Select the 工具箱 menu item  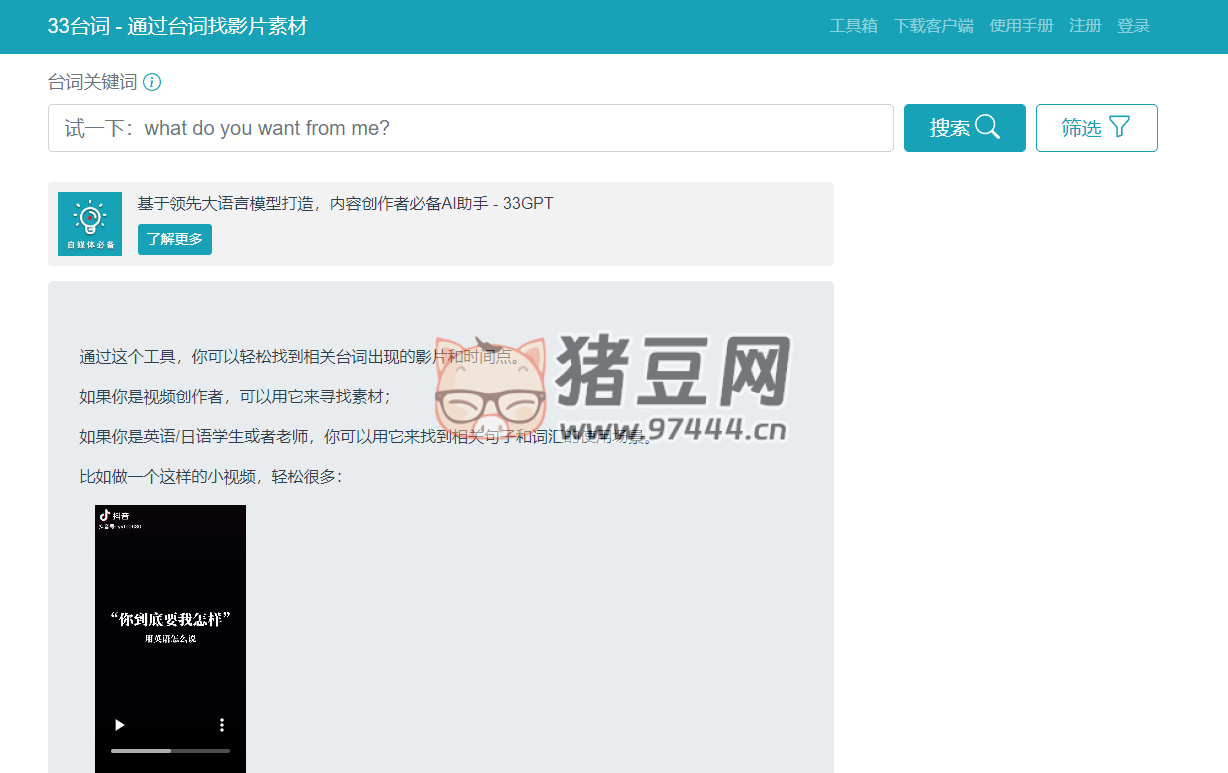coord(853,25)
